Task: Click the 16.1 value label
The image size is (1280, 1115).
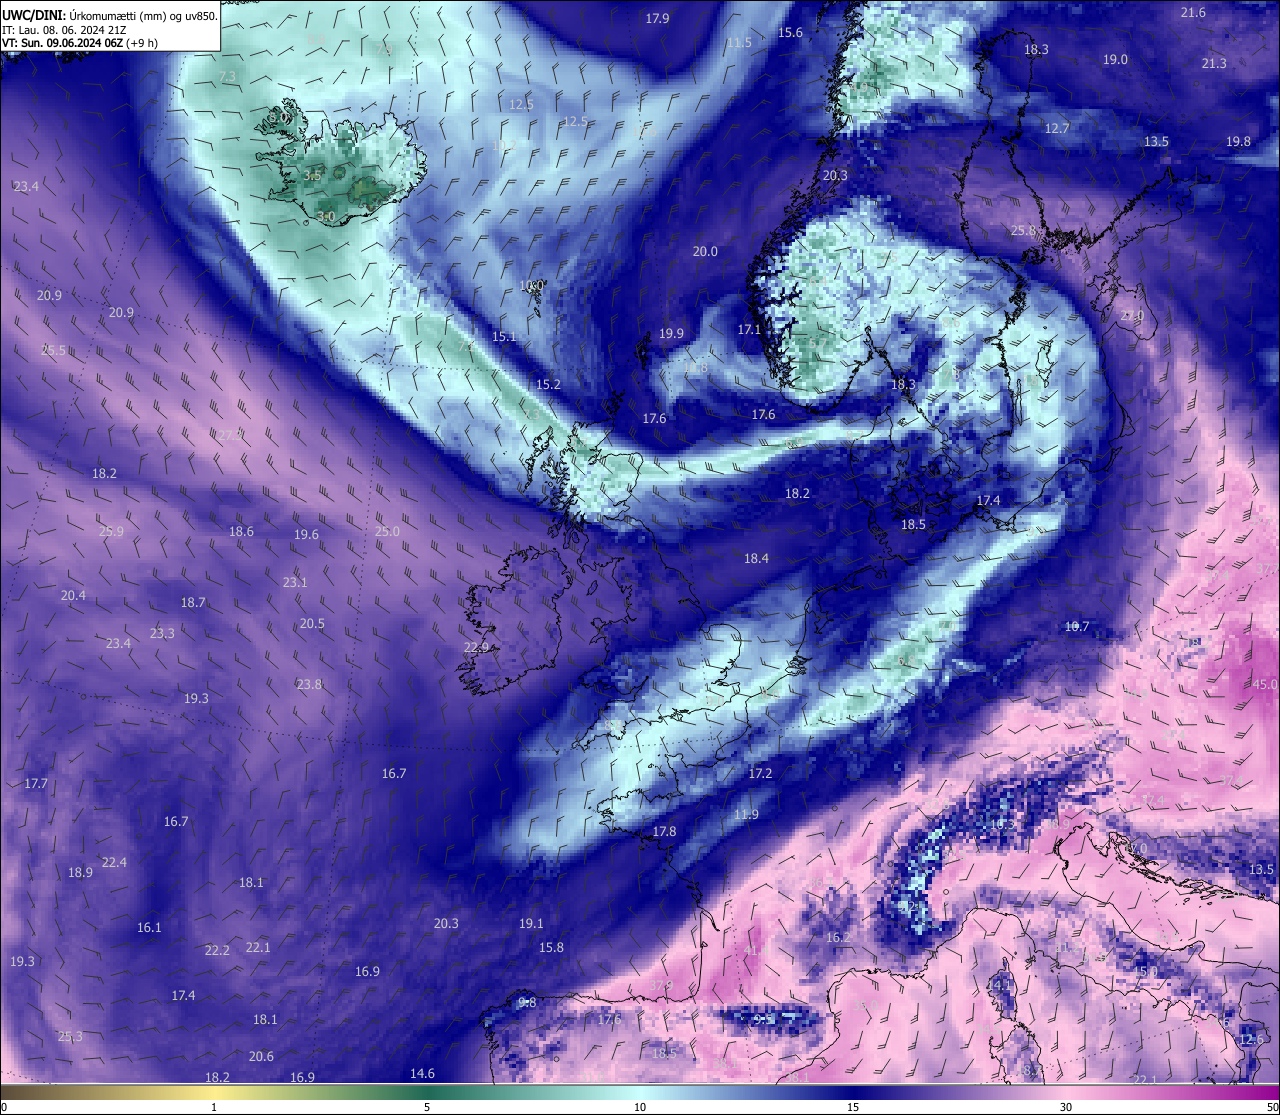Action: click(149, 928)
